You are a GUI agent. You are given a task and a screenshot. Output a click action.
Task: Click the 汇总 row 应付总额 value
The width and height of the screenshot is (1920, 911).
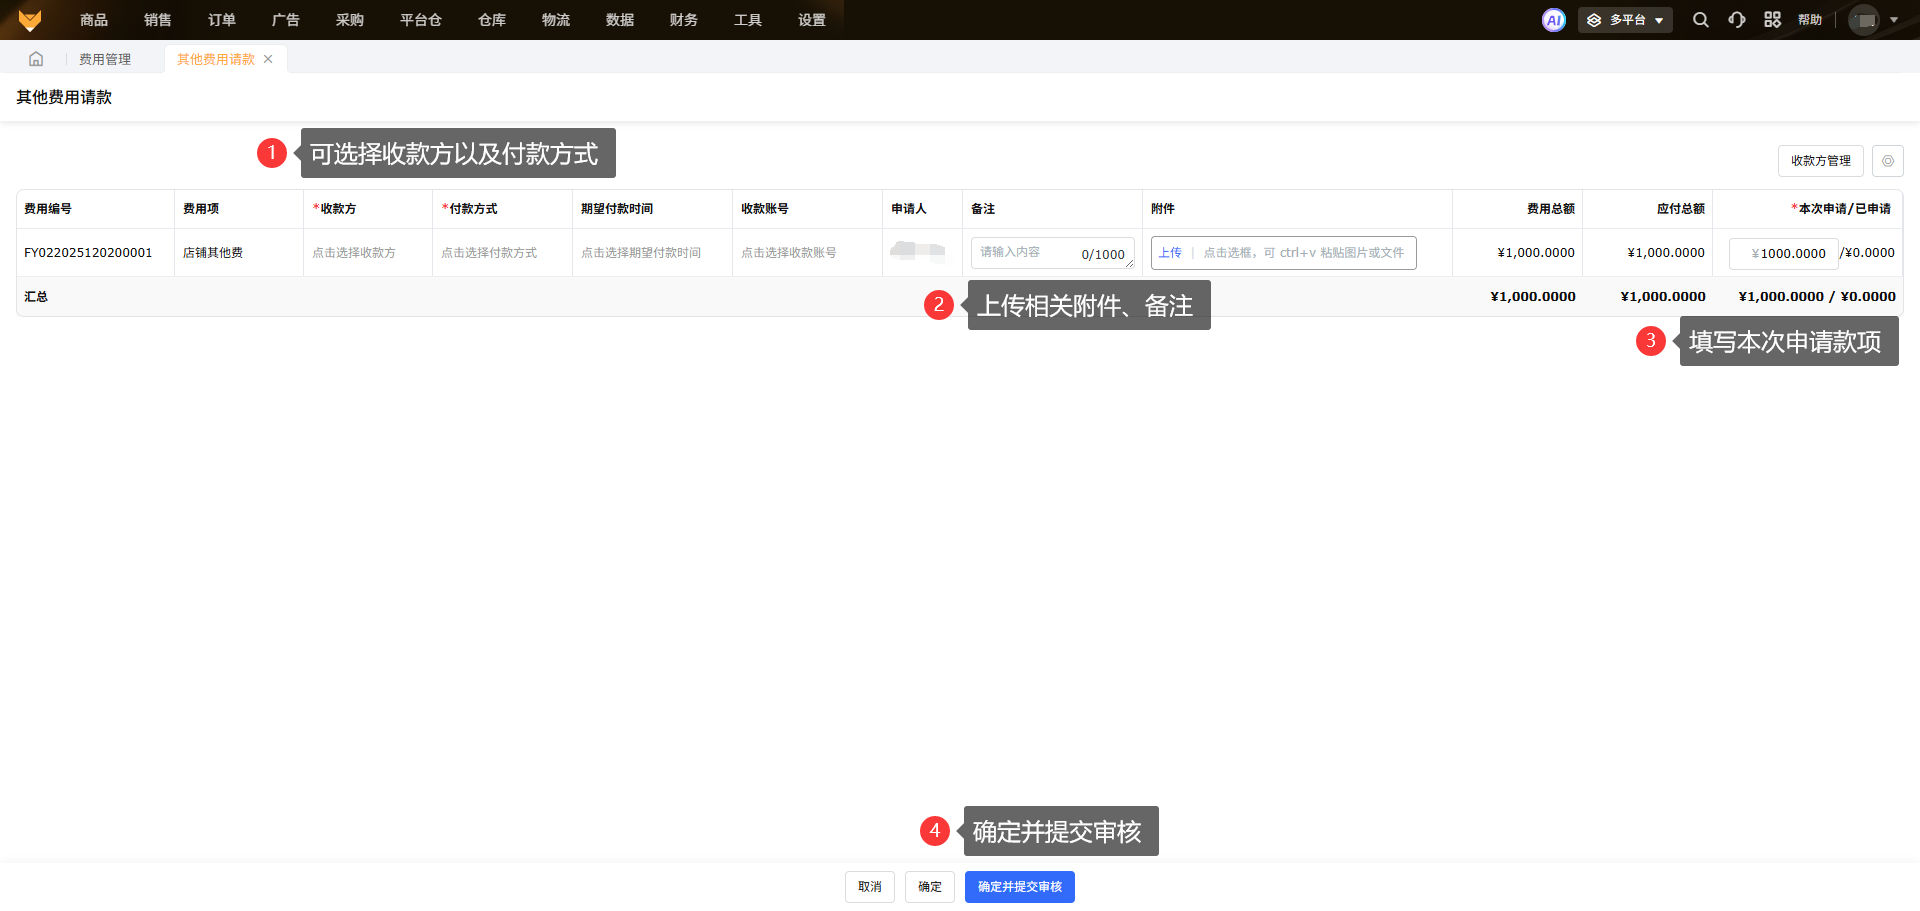1663,297
